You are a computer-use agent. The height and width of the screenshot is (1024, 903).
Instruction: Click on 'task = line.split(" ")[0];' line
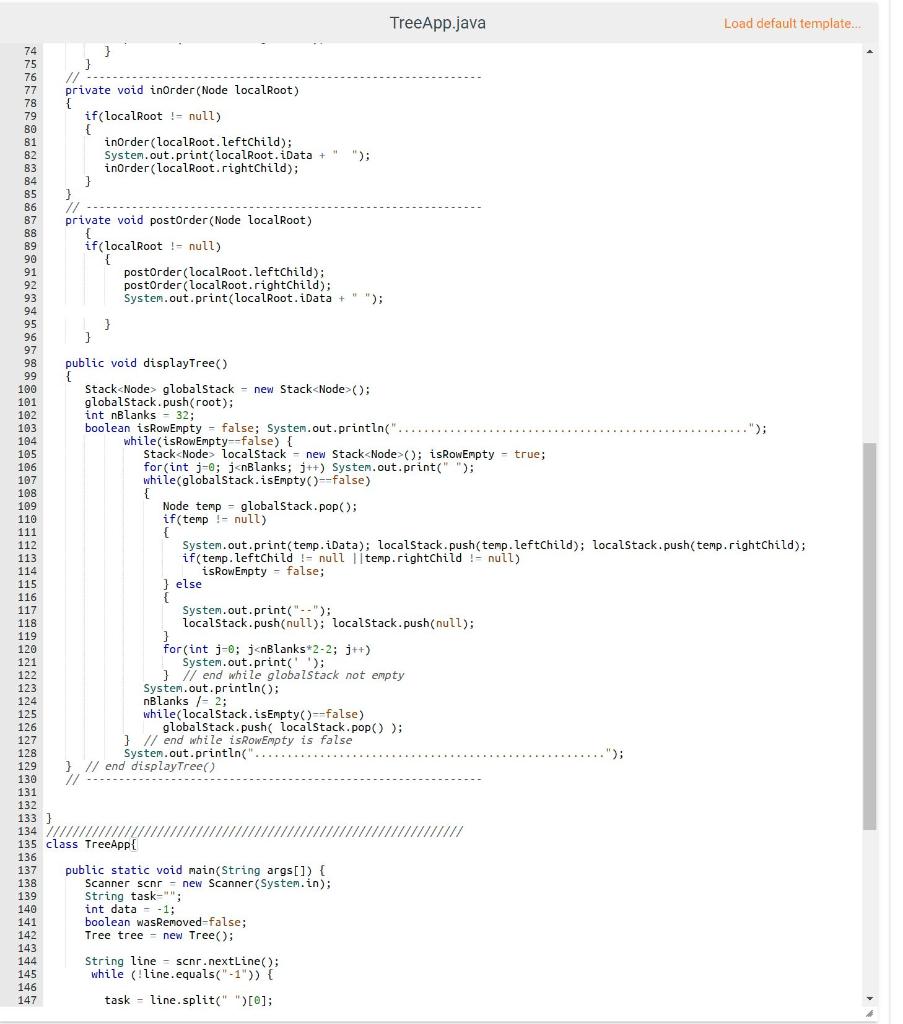pyautogui.click(x=188, y=1000)
